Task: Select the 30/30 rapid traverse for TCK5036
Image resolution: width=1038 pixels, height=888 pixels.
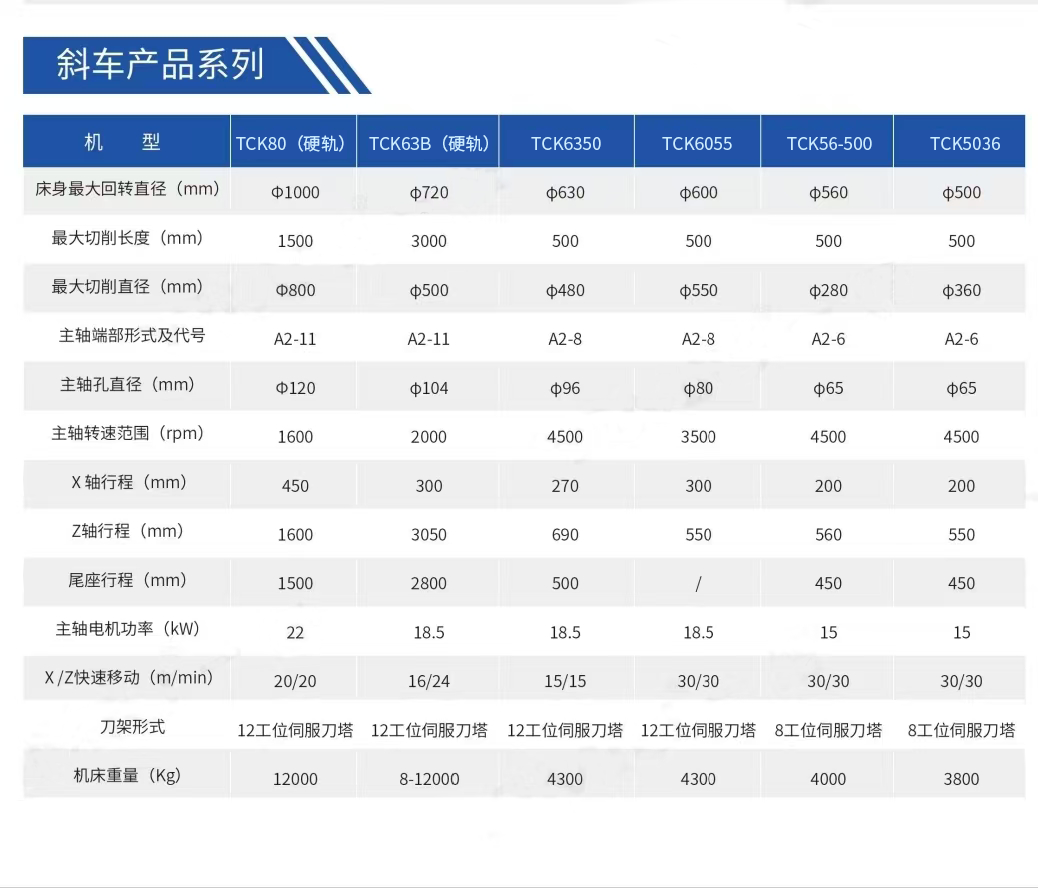Action: (960, 680)
